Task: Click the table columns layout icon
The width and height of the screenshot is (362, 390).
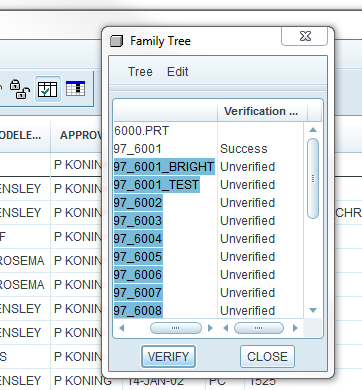Action: [75, 89]
